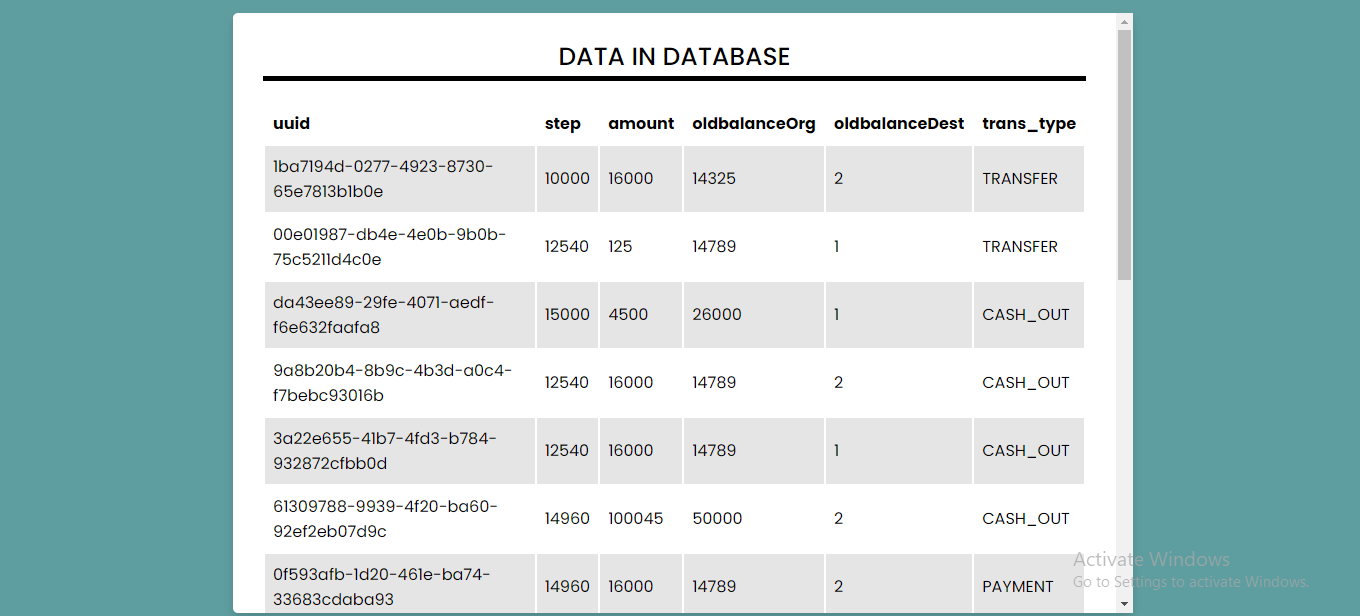Click the step column header

(563, 124)
